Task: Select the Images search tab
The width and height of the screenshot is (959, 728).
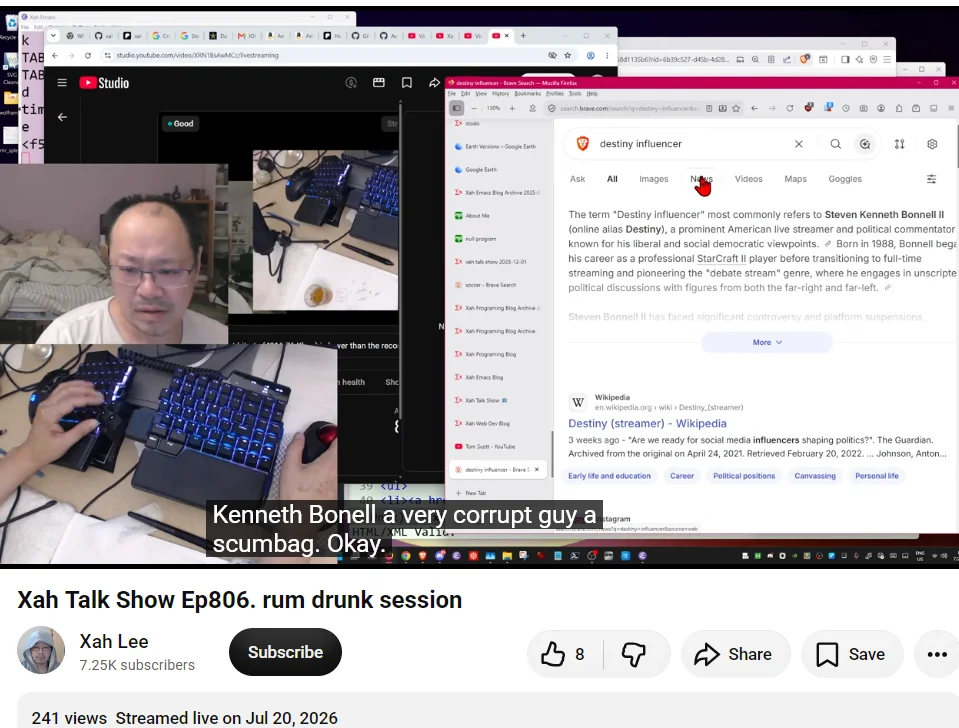Action: coord(654,179)
